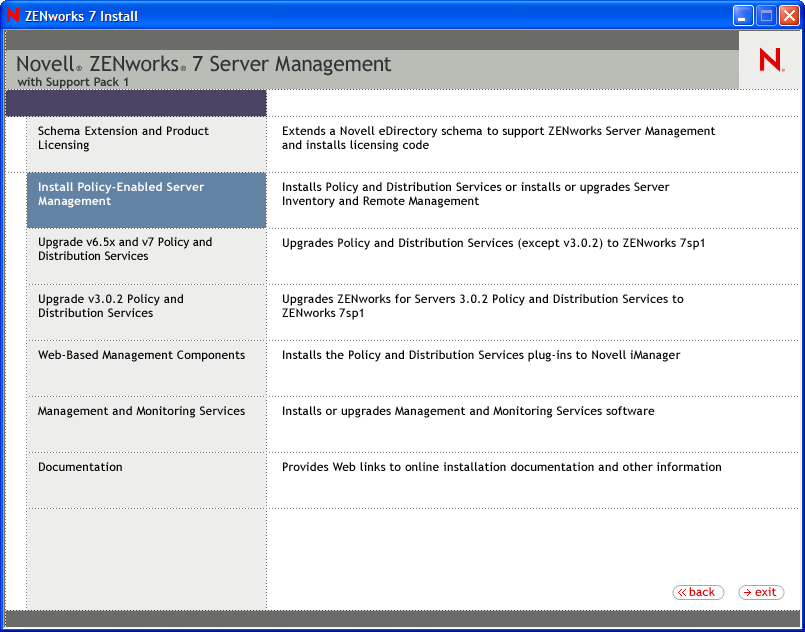Open Web-Based Management Components
805x632 pixels.
[x=140, y=355]
